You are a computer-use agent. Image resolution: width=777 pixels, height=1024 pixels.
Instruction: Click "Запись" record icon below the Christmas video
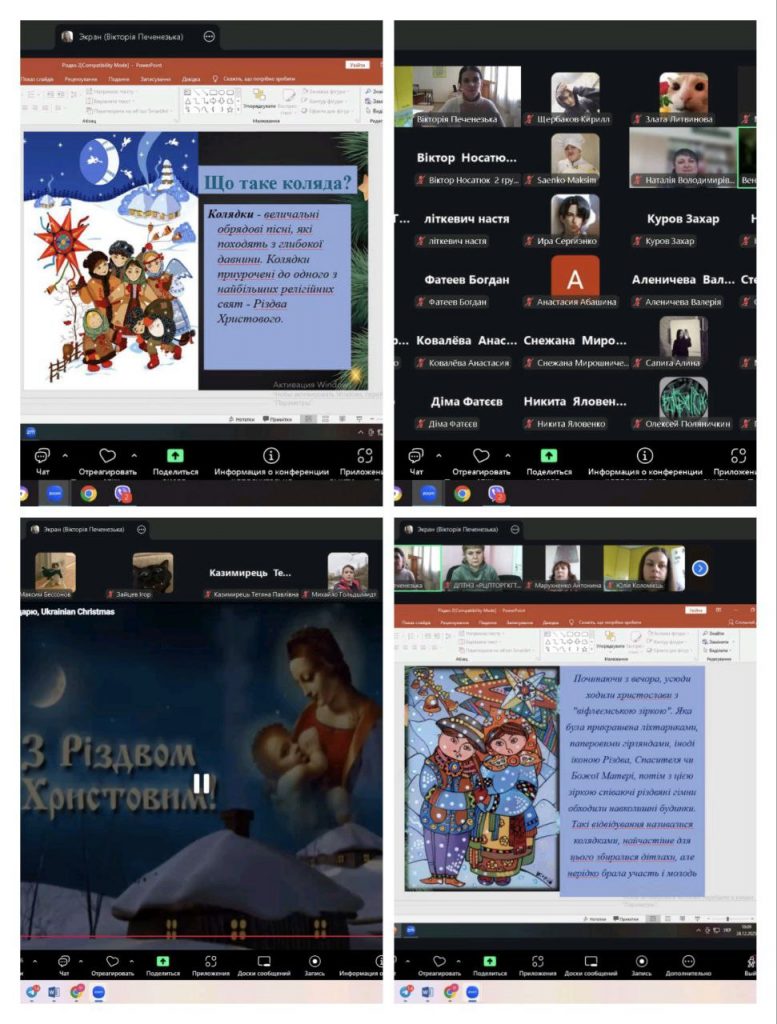point(314,961)
